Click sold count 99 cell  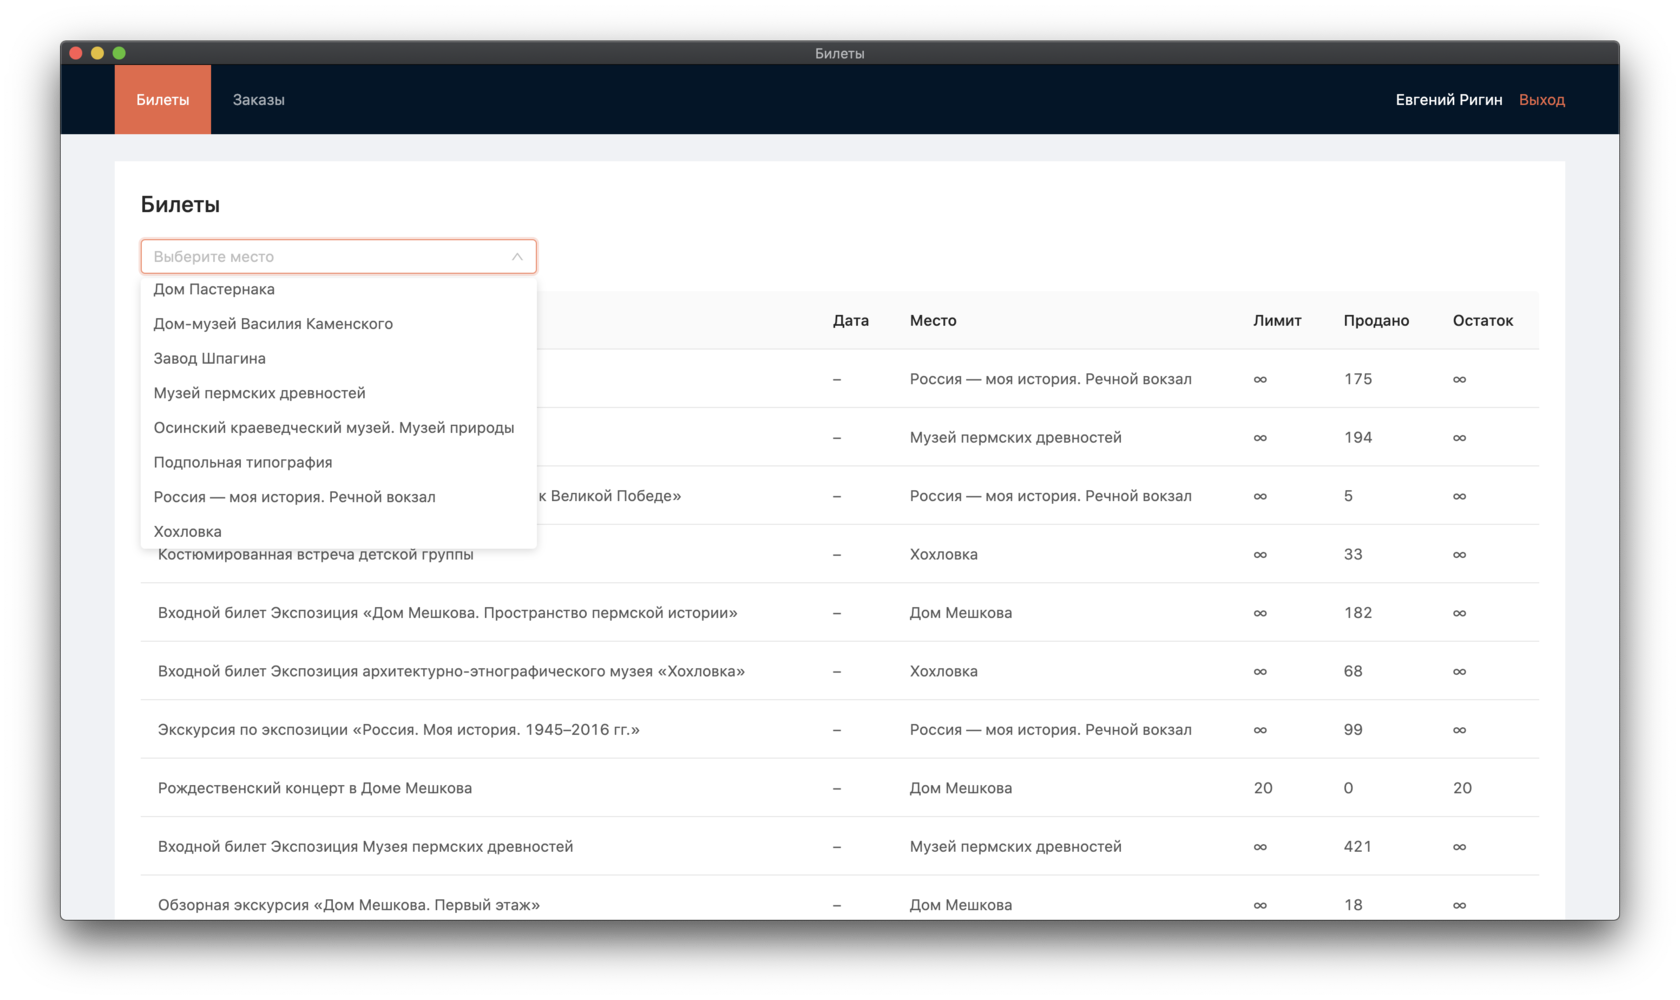[x=1353, y=730]
